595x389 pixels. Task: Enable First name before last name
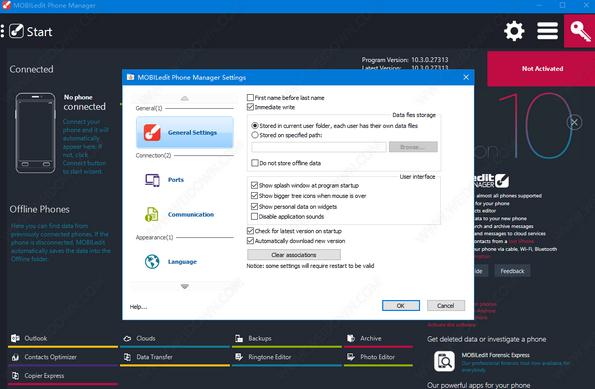pos(250,98)
